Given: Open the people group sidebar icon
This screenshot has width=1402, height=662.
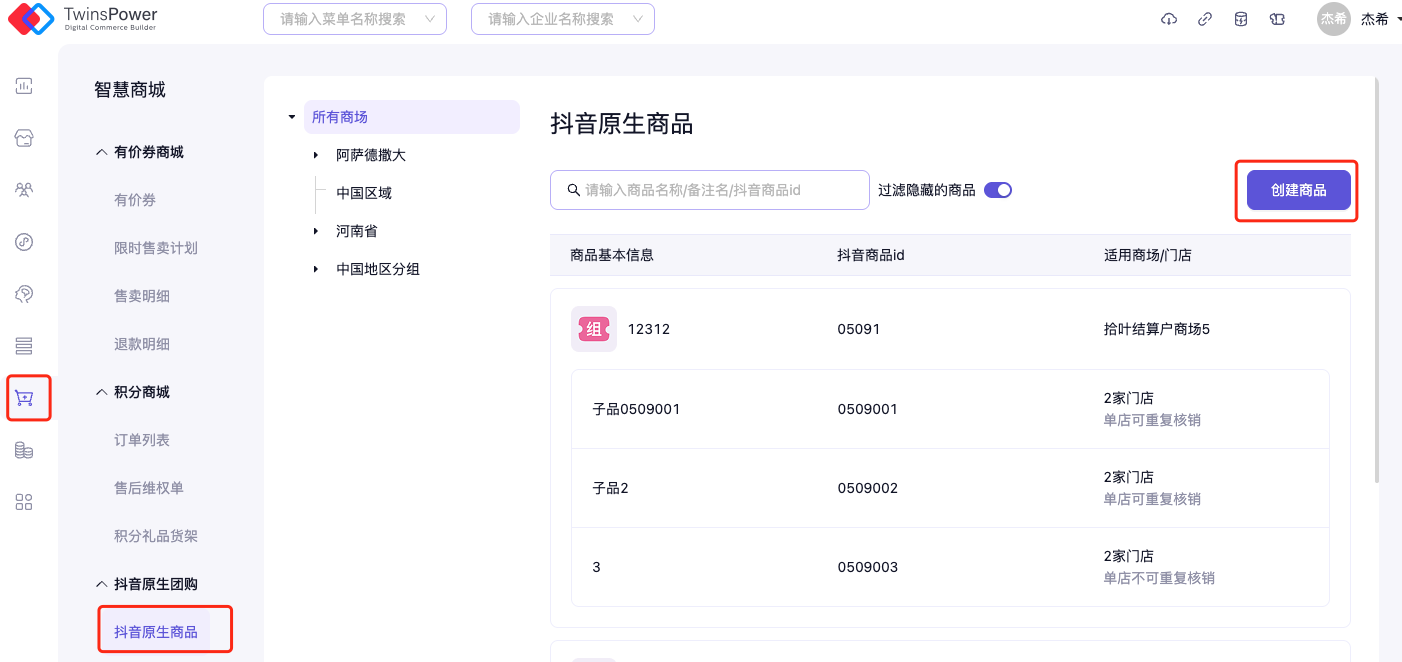Looking at the screenshot, I should 24,190.
